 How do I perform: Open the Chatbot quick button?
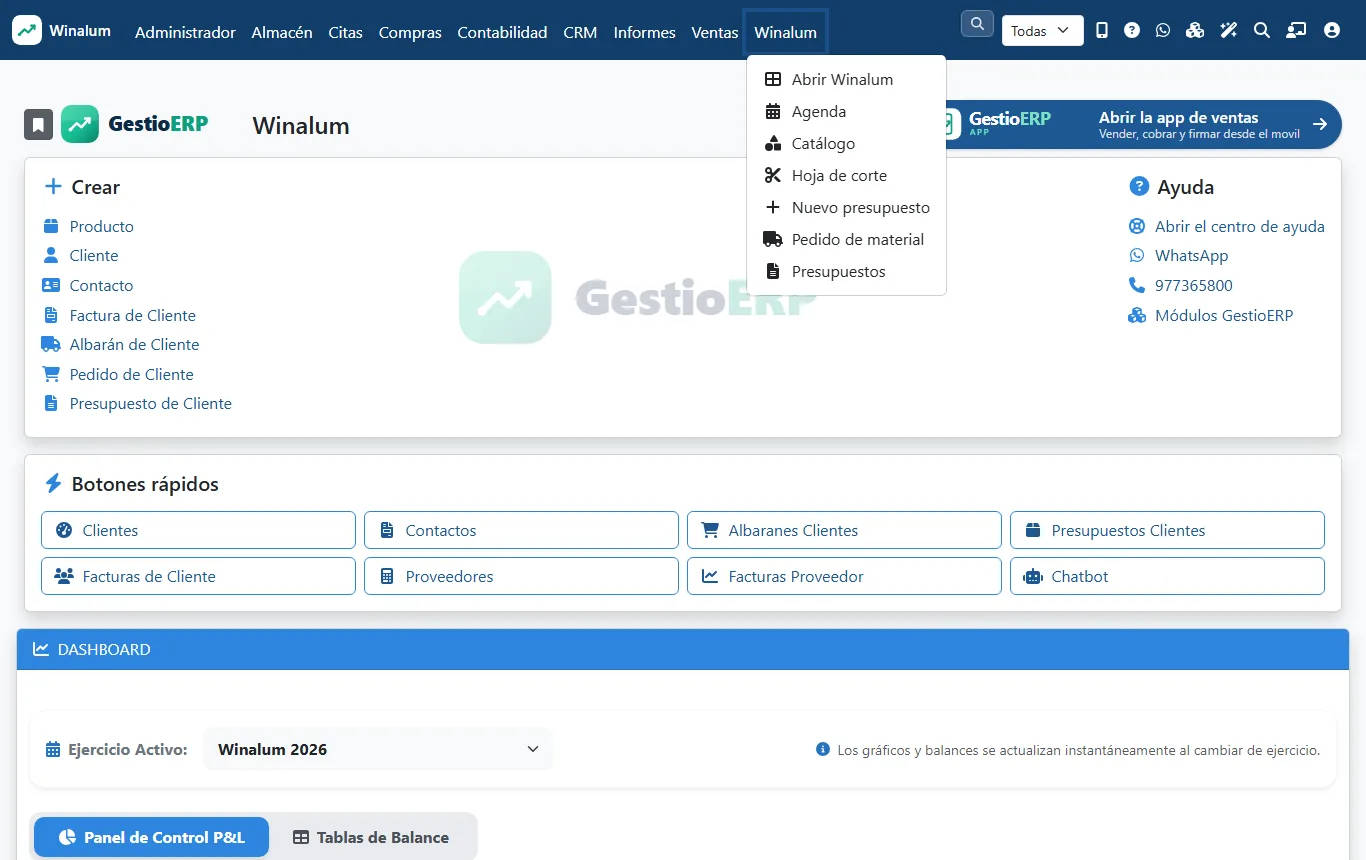click(x=1167, y=576)
